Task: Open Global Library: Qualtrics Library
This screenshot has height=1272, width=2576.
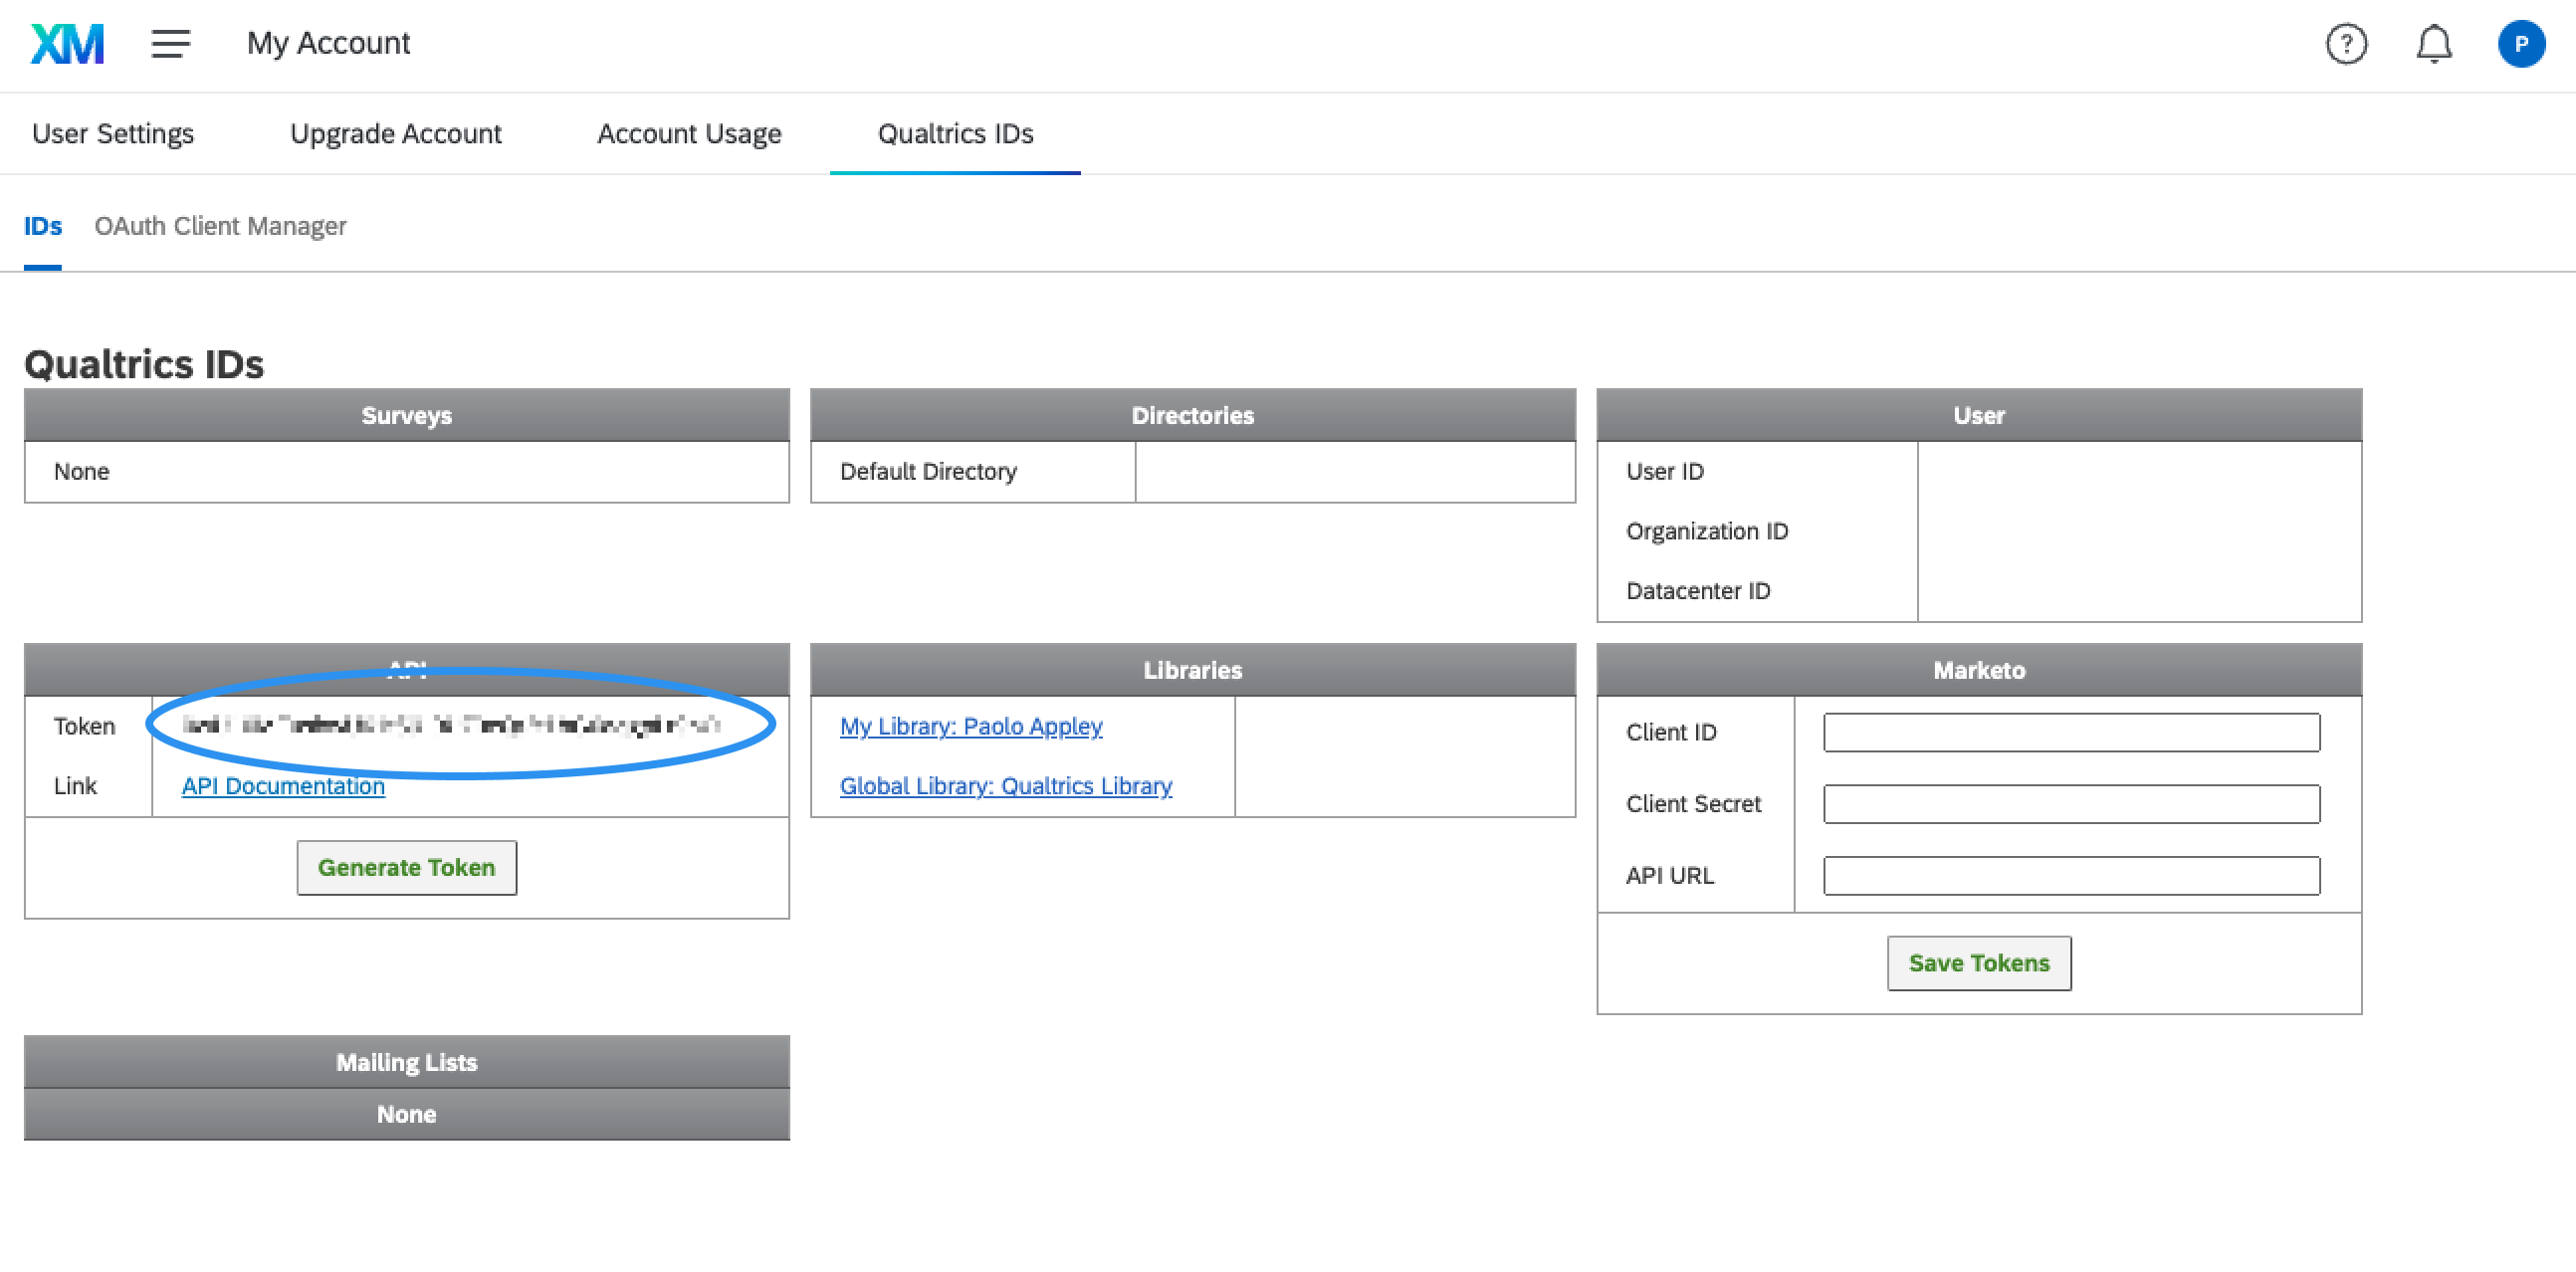Action: coord(1006,786)
